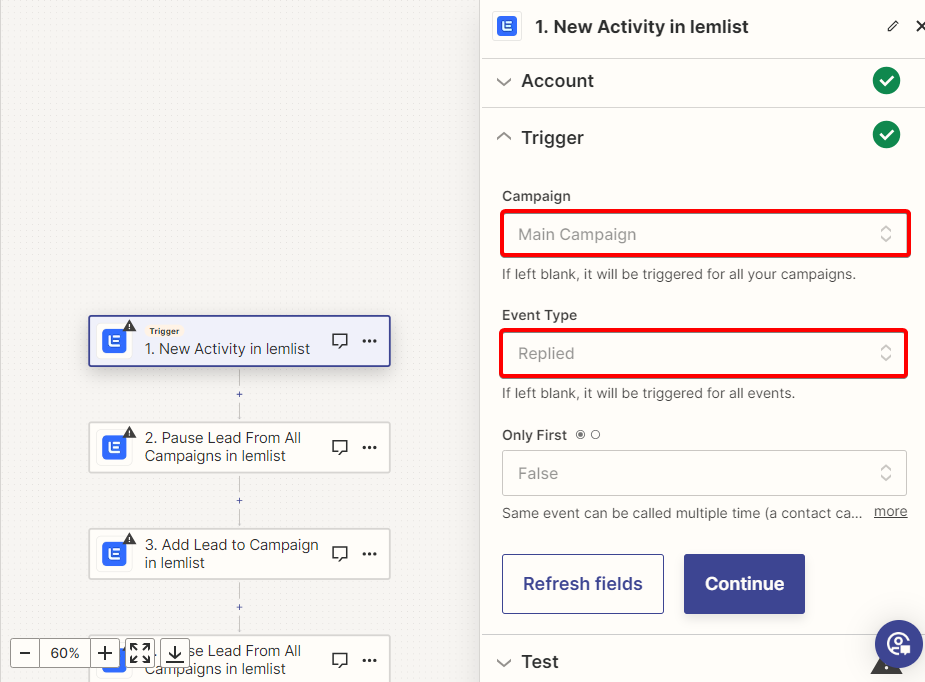Open the Only First dropdown showing False
The width and height of the screenshot is (925, 682).
click(704, 473)
